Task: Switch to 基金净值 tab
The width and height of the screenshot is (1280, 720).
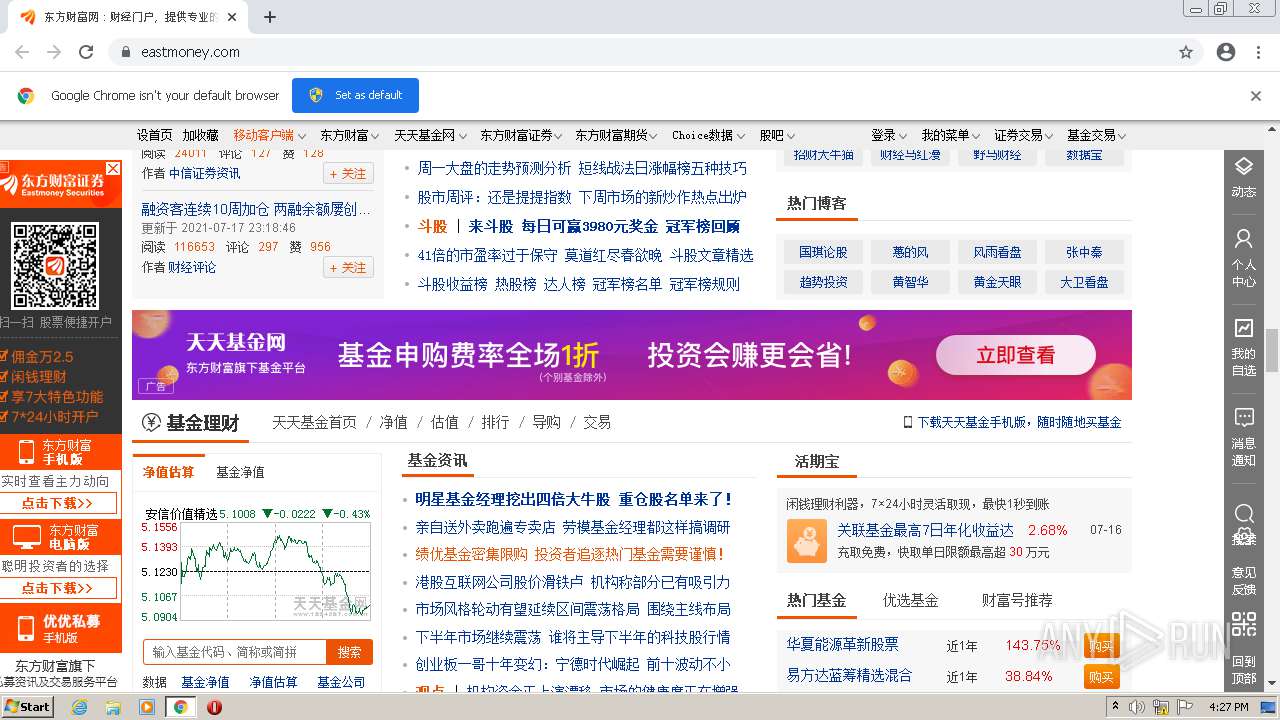Action: click(x=240, y=472)
